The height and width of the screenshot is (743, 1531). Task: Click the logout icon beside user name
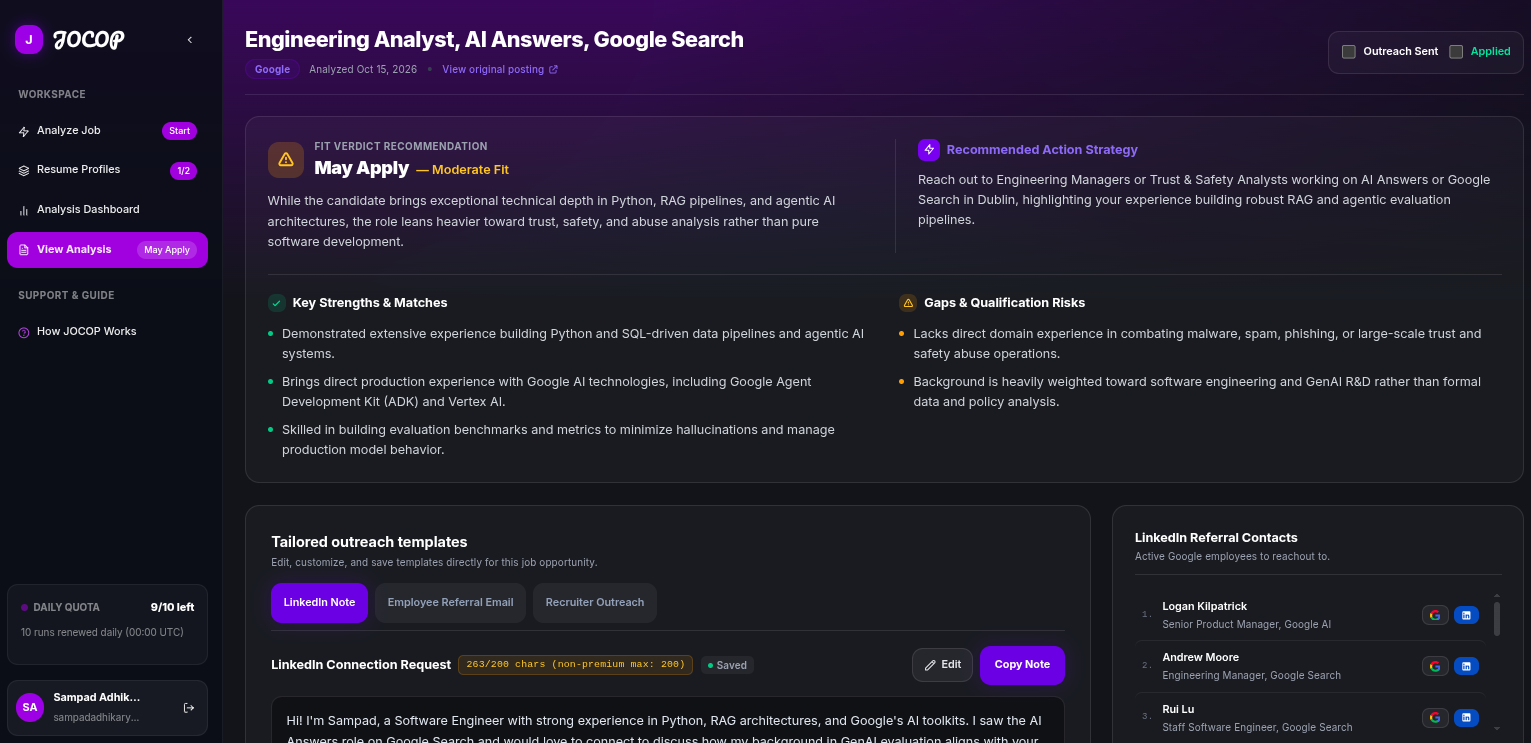(189, 708)
